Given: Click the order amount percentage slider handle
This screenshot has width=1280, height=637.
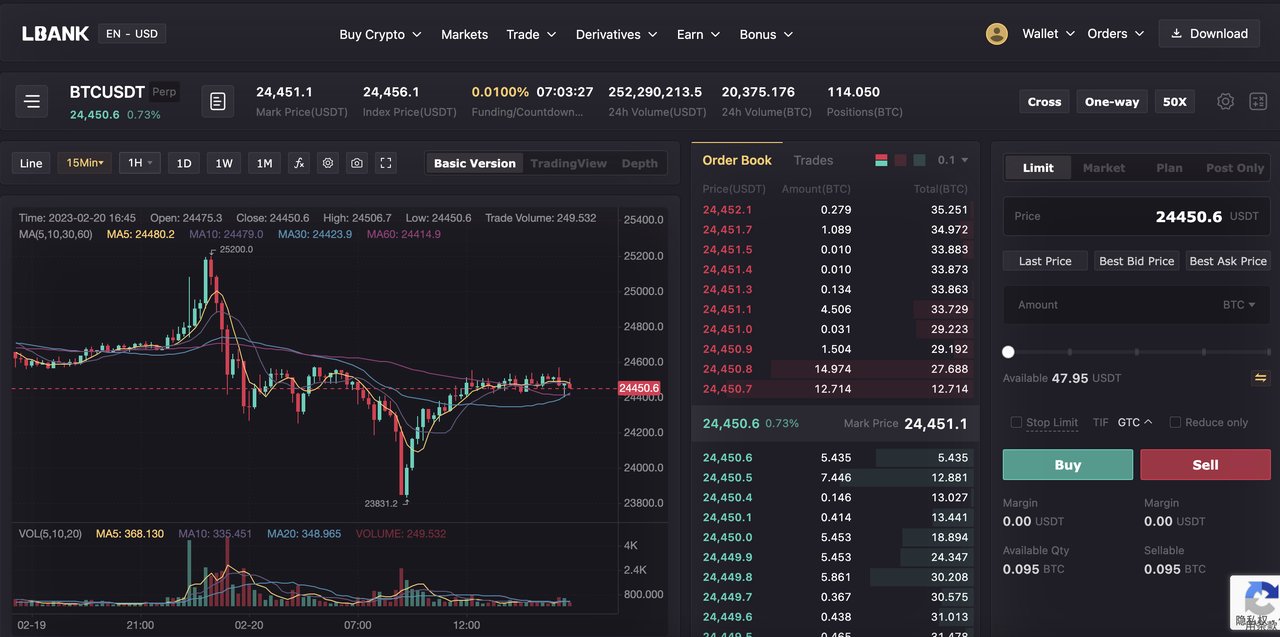Looking at the screenshot, I should click(x=1008, y=352).
